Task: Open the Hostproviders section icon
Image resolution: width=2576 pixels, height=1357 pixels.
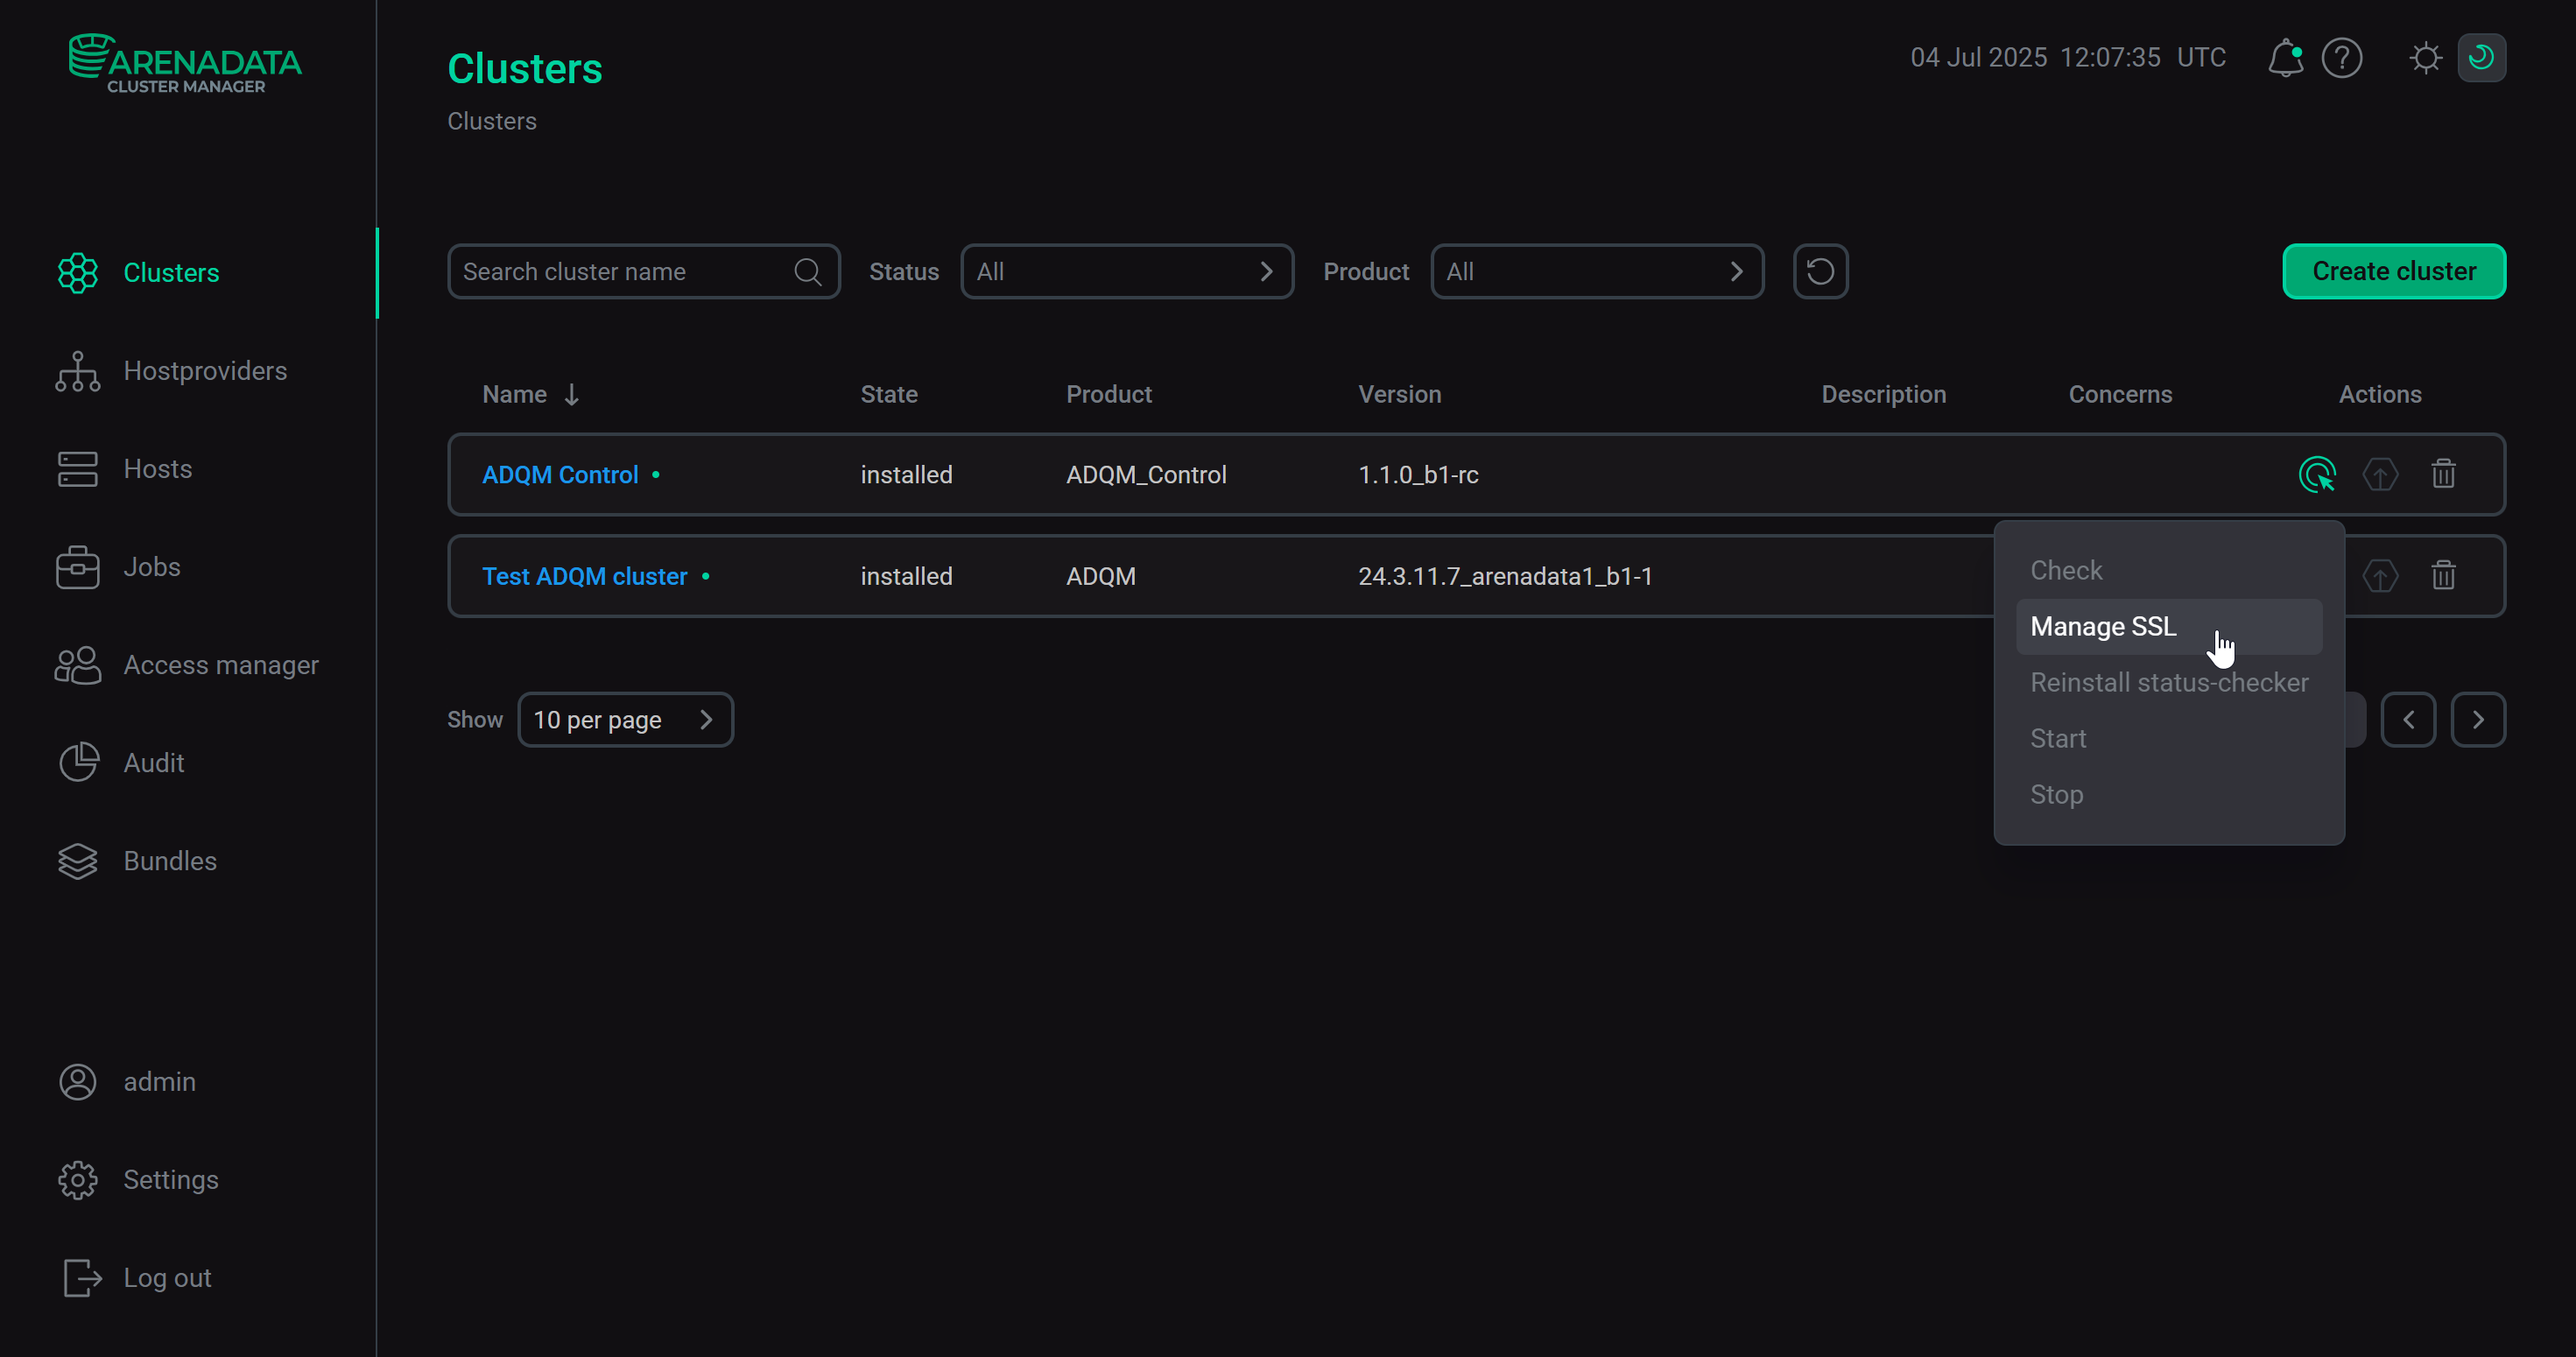Action: coord(77,371)
